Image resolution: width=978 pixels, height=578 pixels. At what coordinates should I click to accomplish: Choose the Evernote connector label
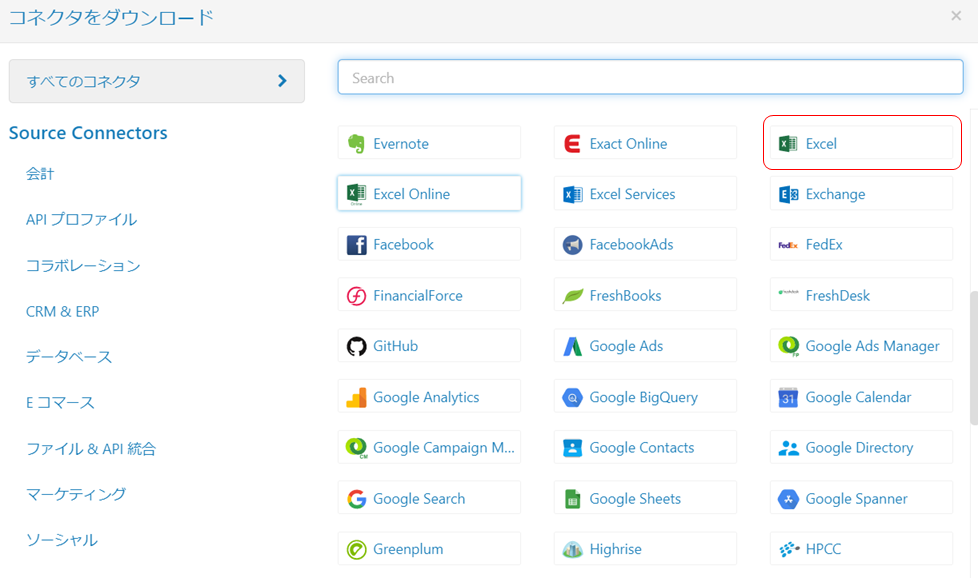[401, 144]
